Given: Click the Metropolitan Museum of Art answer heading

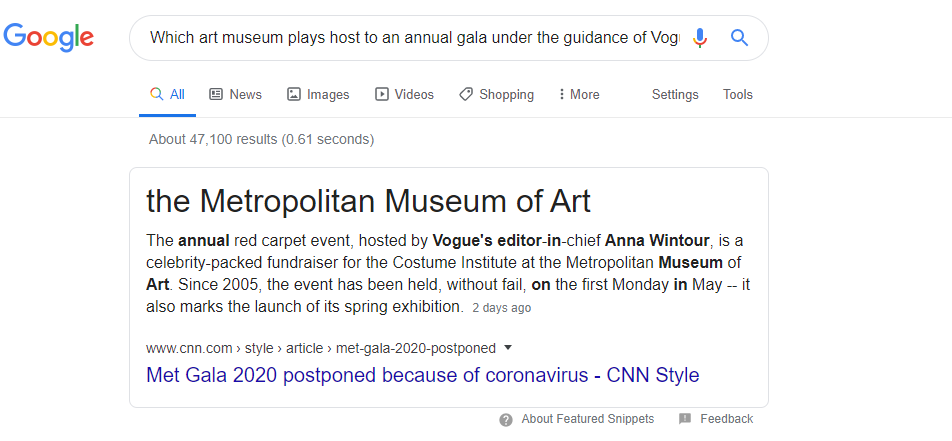Looking at the screenshot, I should (368, 201).
